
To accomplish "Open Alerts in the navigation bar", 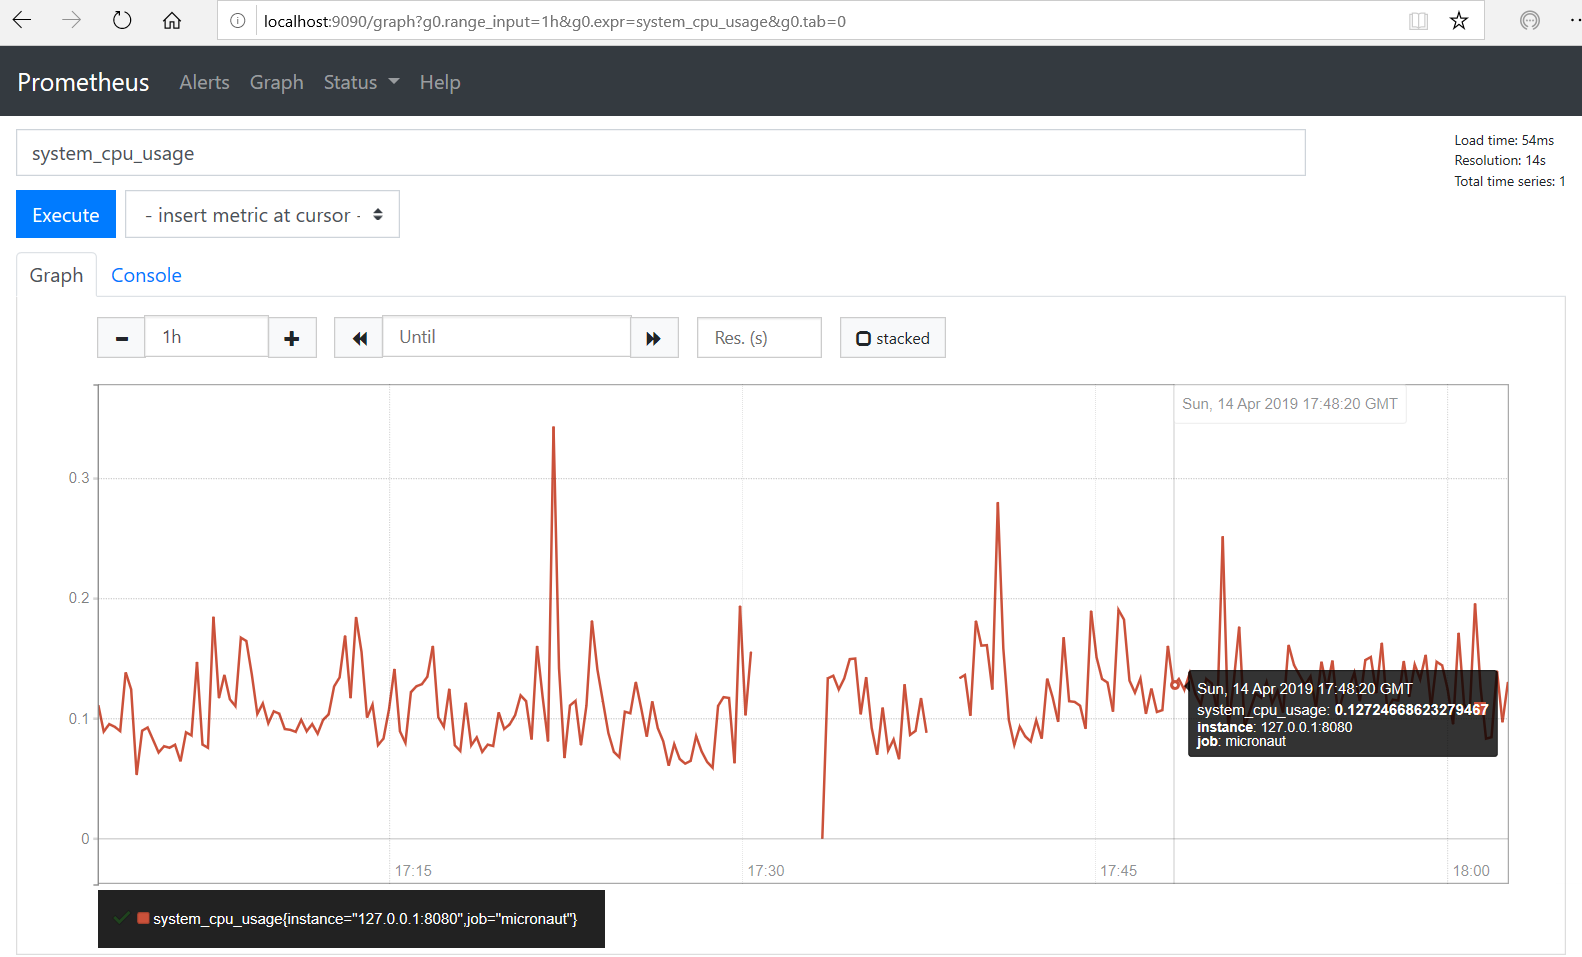I will coord(204,83).
